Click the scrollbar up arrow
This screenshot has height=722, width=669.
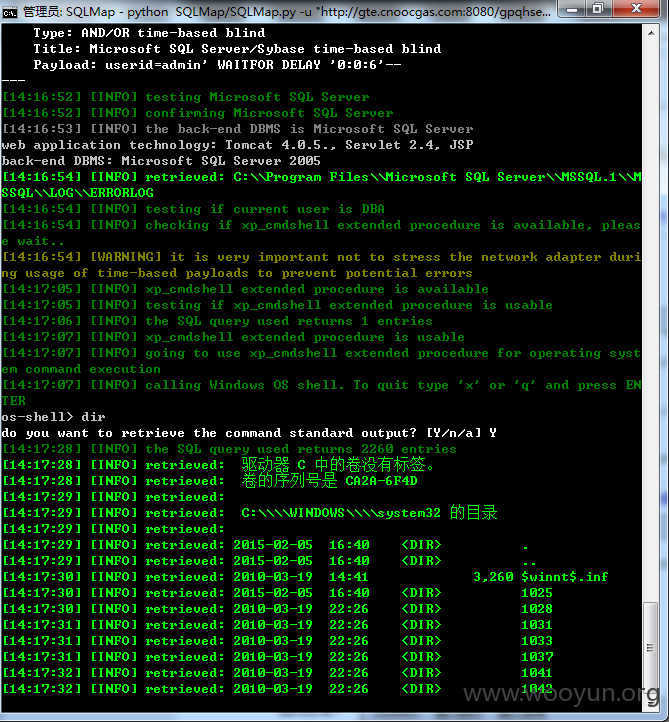[651, 33]
